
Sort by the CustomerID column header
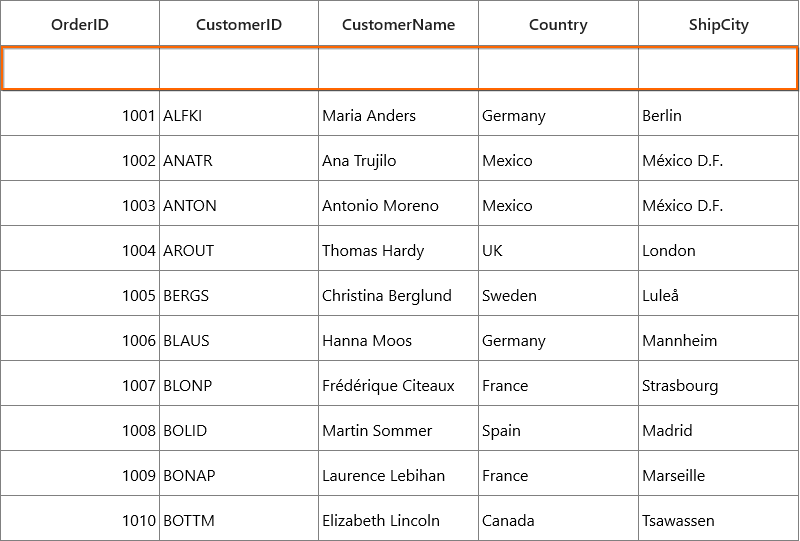[x=239, y=23]
